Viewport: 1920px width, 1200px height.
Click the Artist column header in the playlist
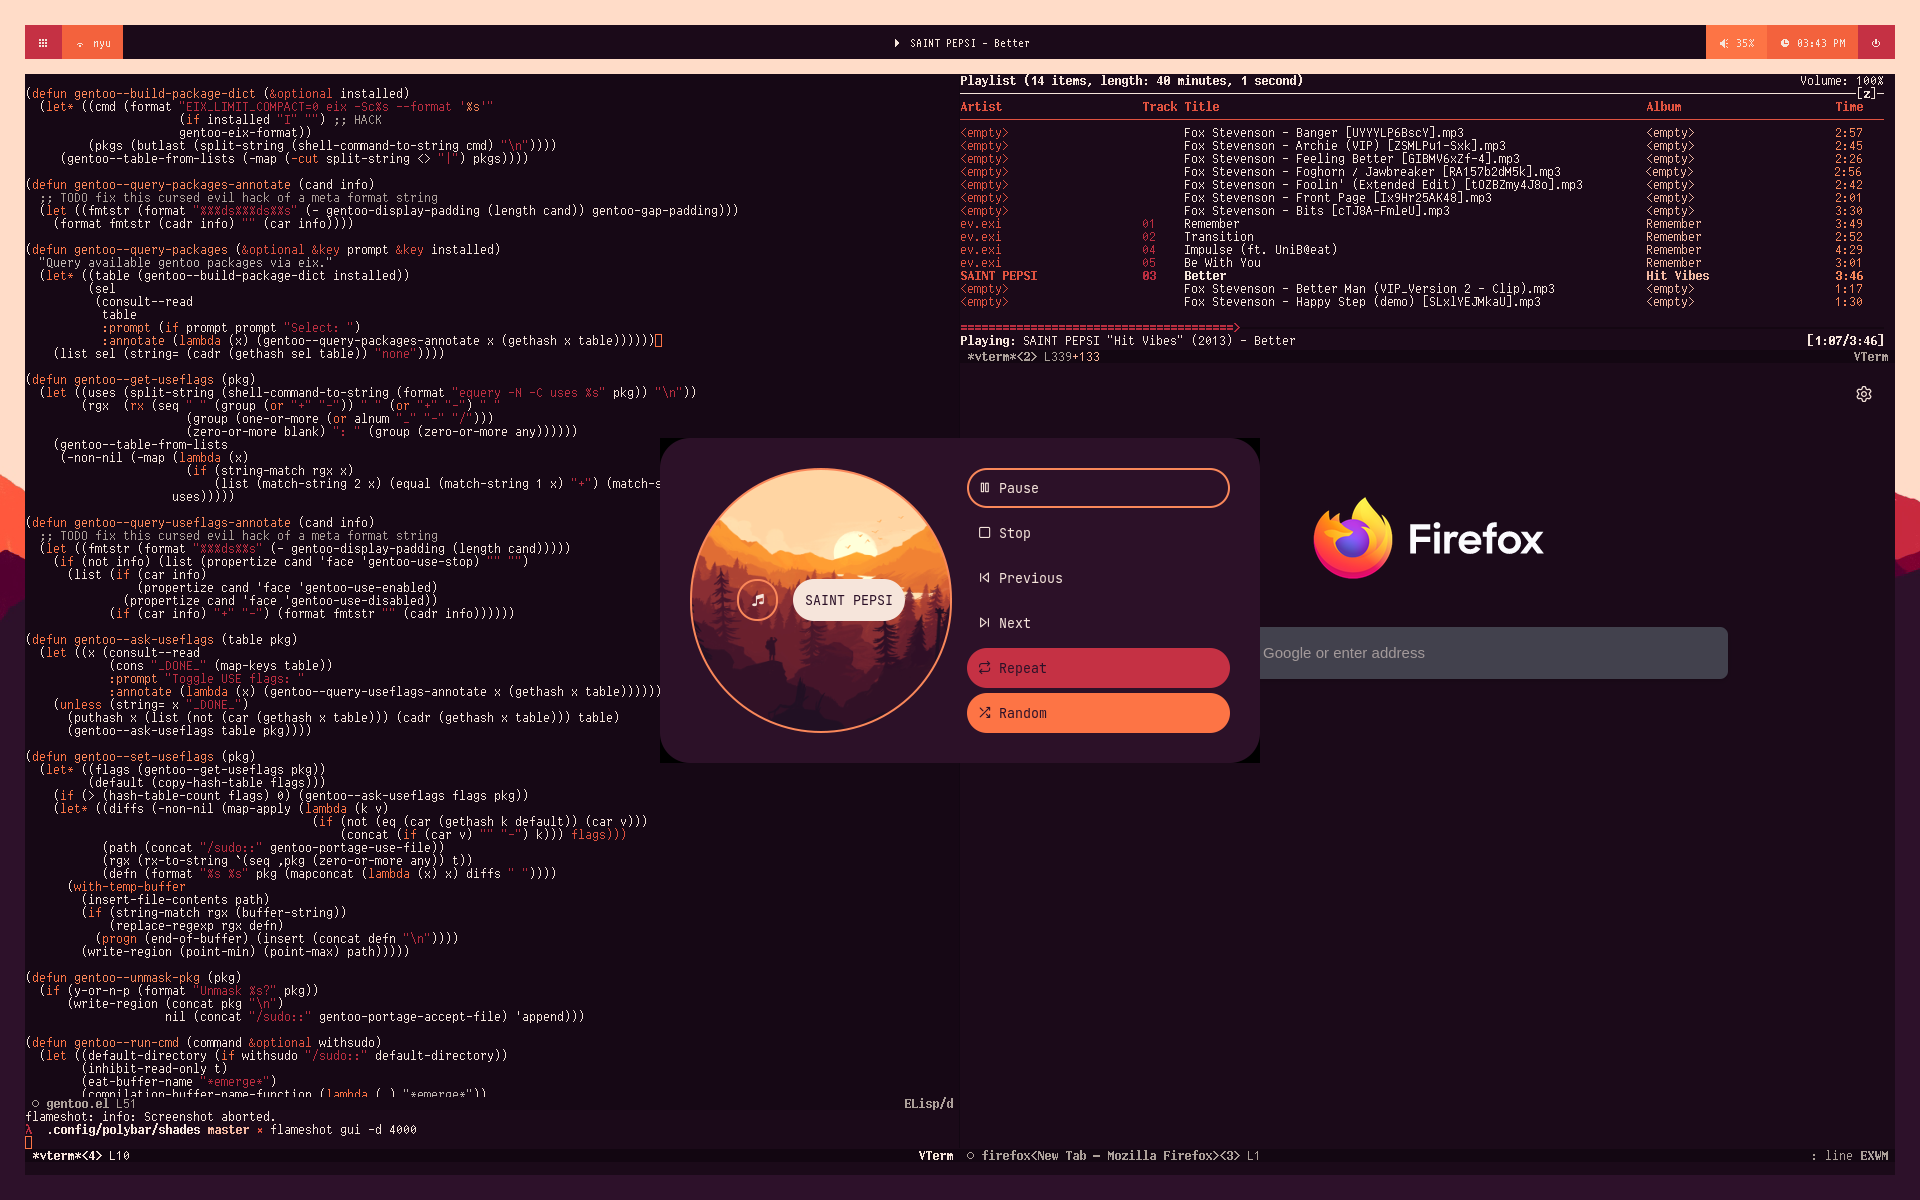click(x=981, y=107)
